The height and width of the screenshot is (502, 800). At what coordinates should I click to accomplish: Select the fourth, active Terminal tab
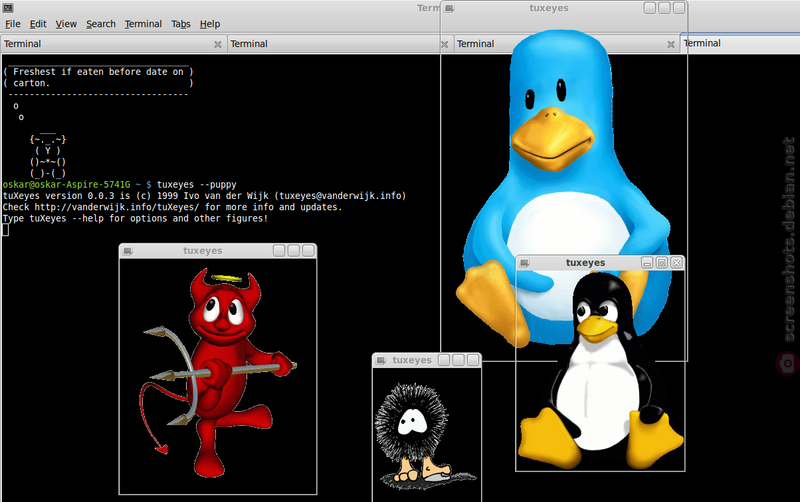pos(740,43)
